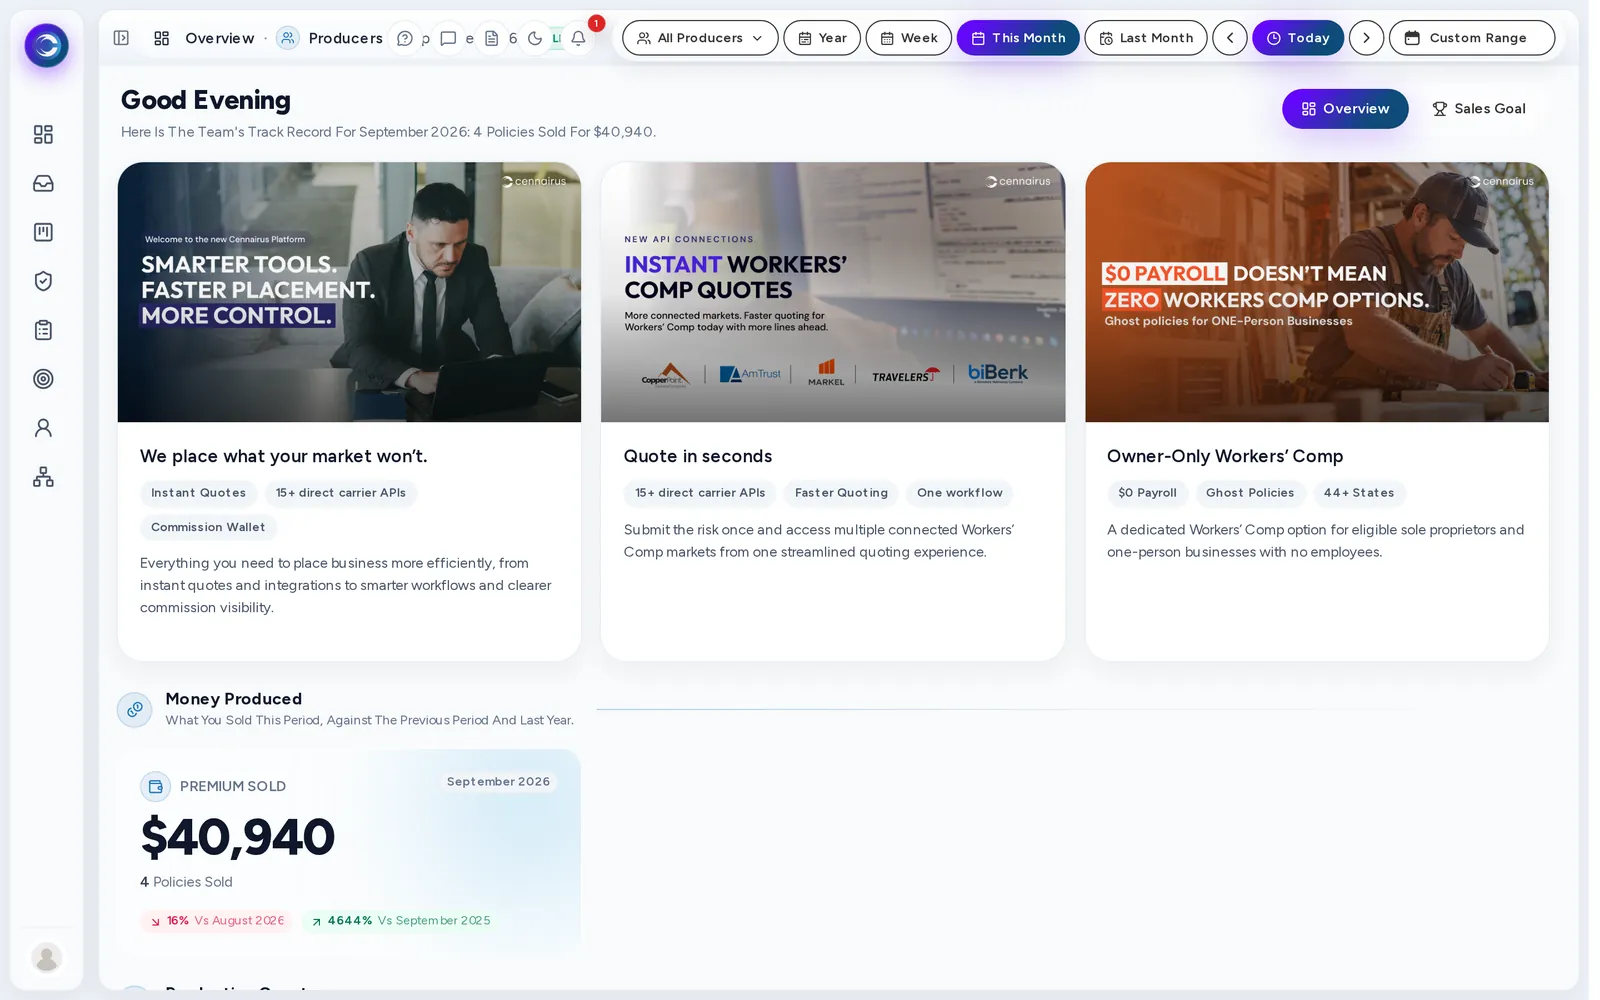Go to next period with right chevron
This screenshot has height=1000, width=1600.
click(1366, 38)
